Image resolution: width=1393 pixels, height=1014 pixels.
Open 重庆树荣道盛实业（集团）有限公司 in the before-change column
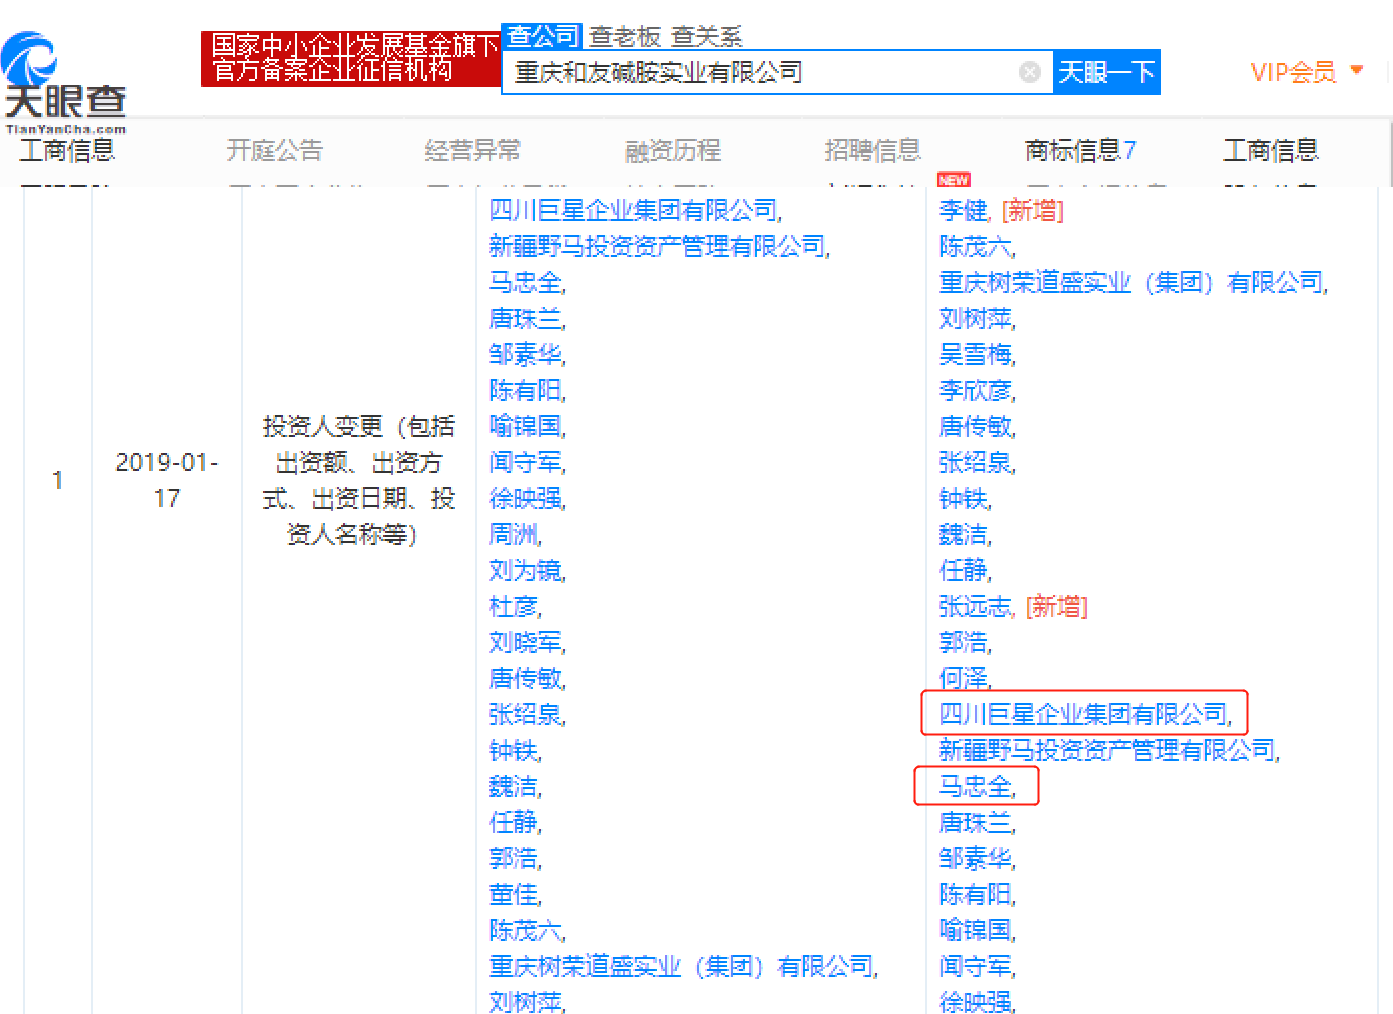tap(682, 966)
